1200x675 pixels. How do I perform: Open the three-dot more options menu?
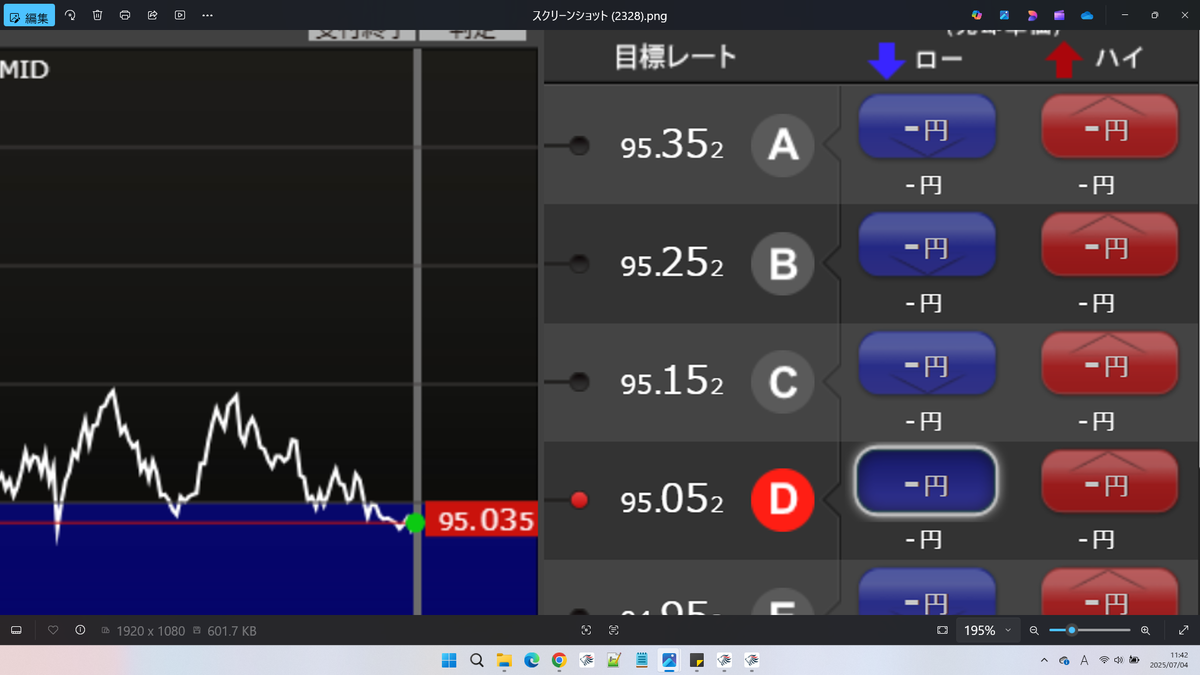click(x=207, y=16)
